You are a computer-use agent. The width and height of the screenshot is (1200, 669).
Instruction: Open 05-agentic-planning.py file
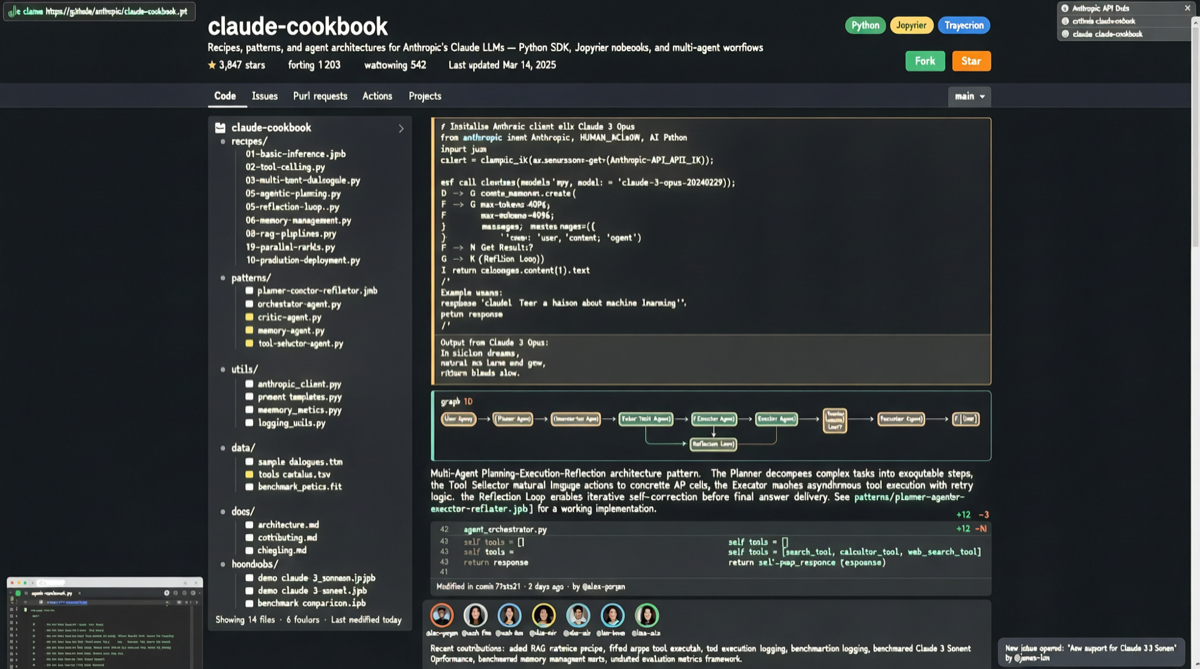click(x=293, y=194)
